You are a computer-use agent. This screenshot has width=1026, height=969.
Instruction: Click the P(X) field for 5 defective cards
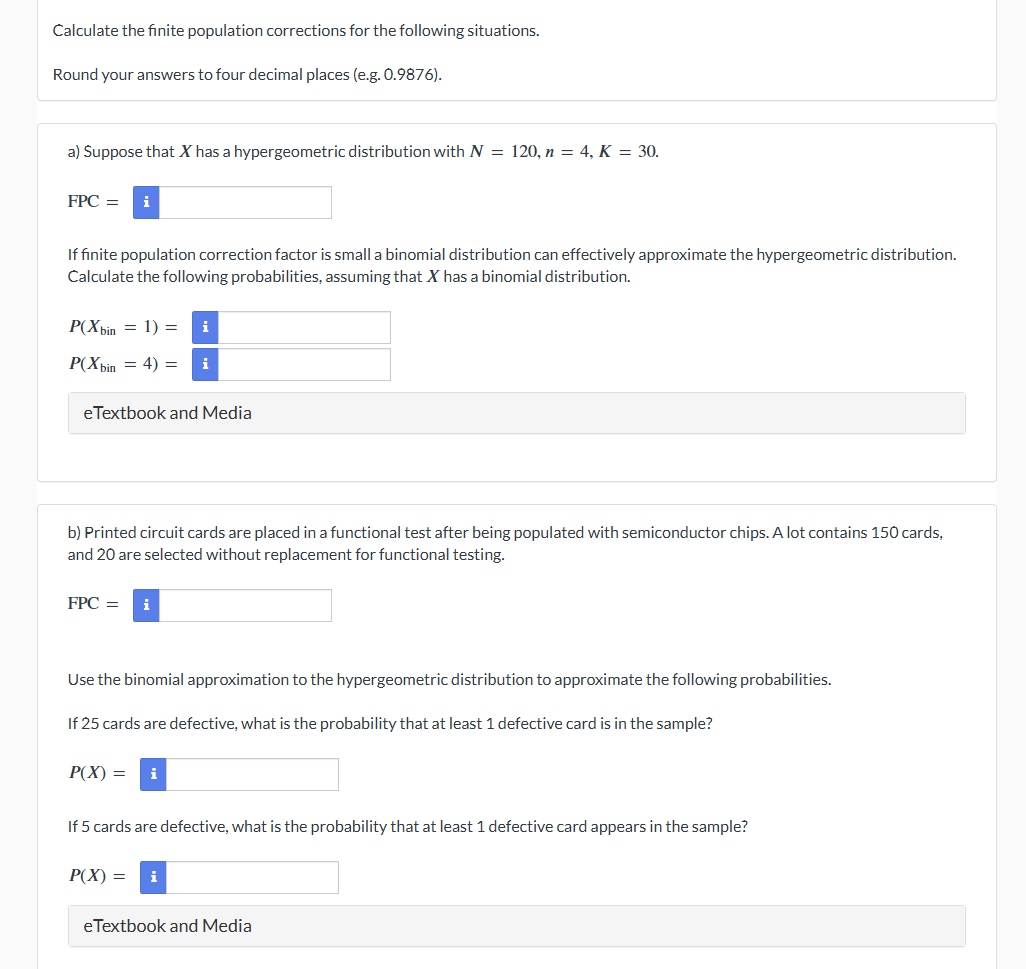(x=252, y=877)
